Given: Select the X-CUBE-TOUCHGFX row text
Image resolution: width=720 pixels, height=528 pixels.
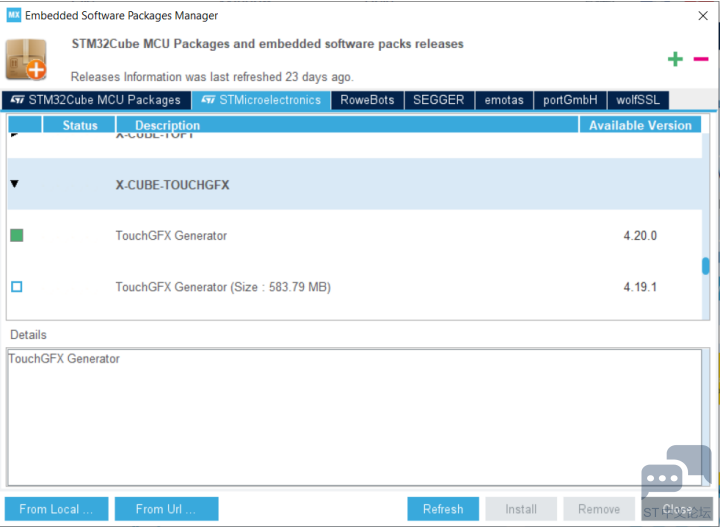Looking at the screenshot, I should [x=172, y=185].
